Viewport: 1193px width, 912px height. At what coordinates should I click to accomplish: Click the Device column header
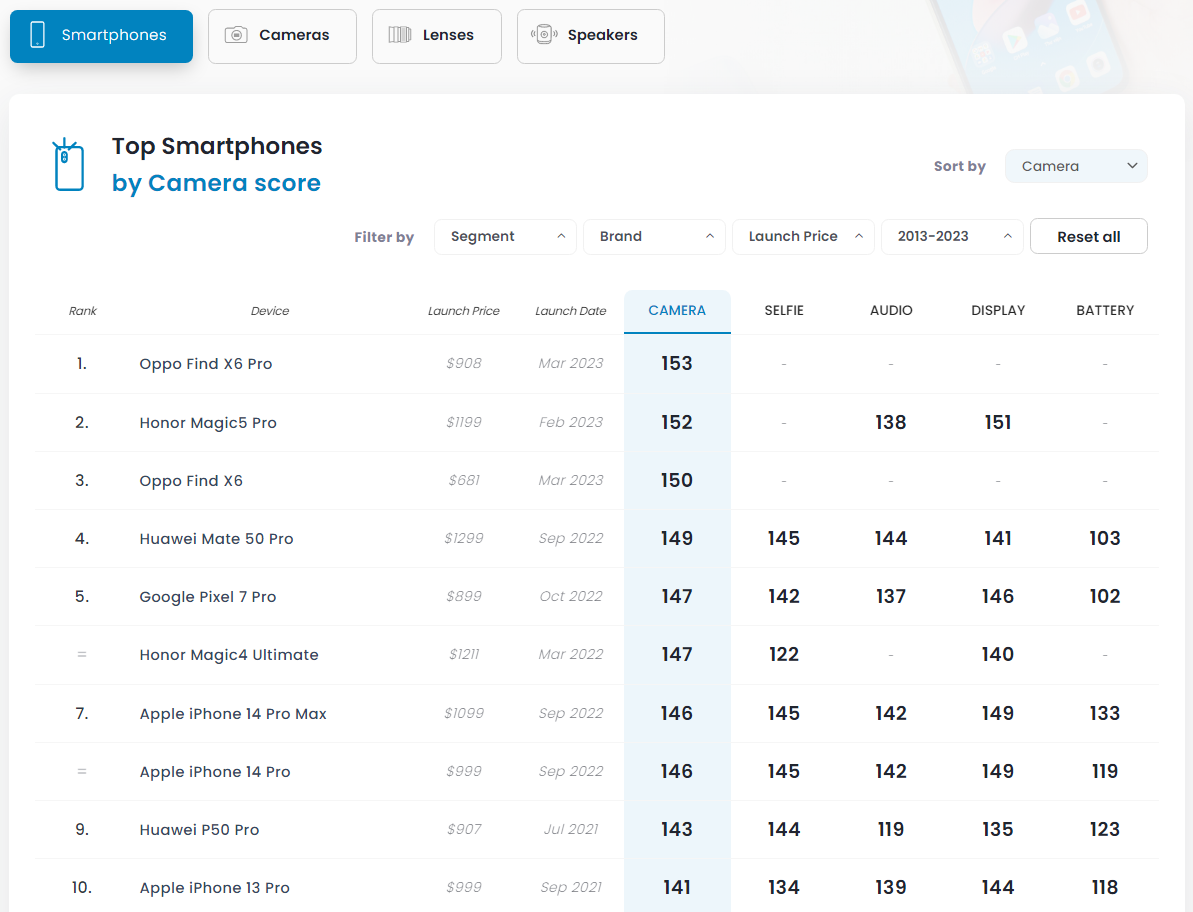(x=270, y=311)
